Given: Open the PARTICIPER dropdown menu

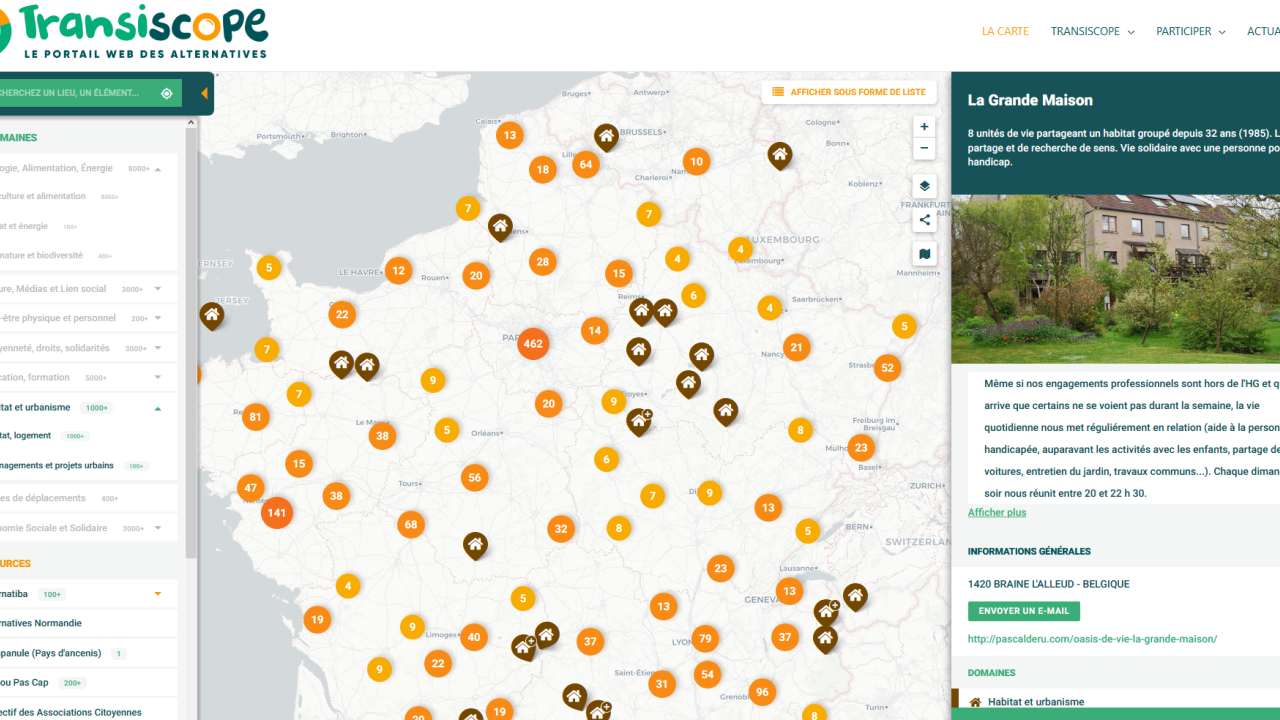Looking at the screenshot, I should 1190,32.
